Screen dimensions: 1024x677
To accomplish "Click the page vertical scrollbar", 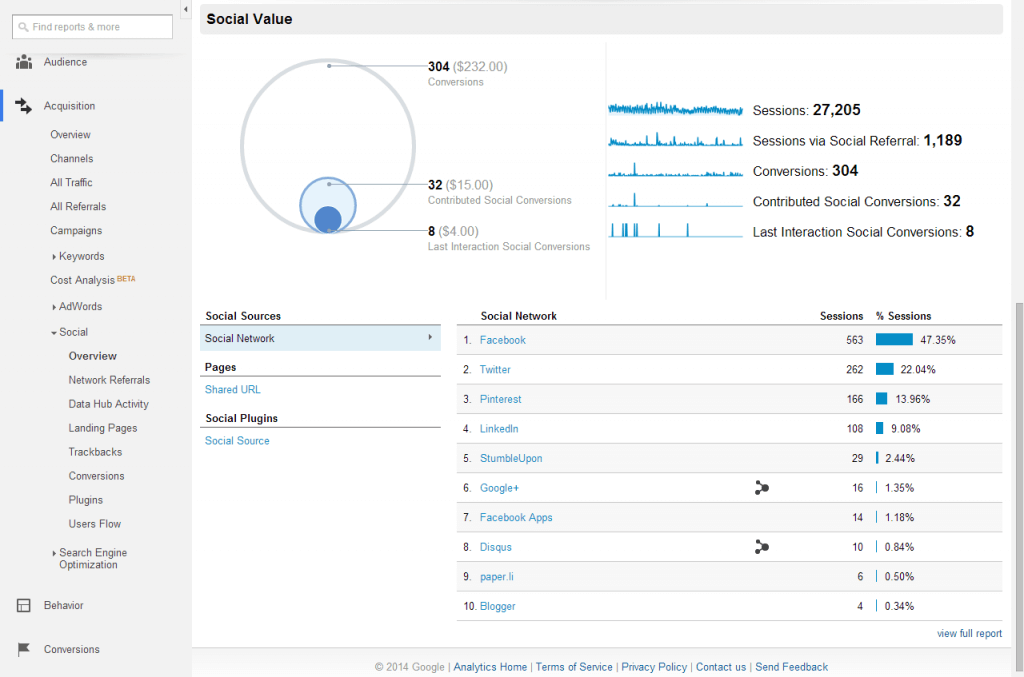I will [x=1019, y=486].
